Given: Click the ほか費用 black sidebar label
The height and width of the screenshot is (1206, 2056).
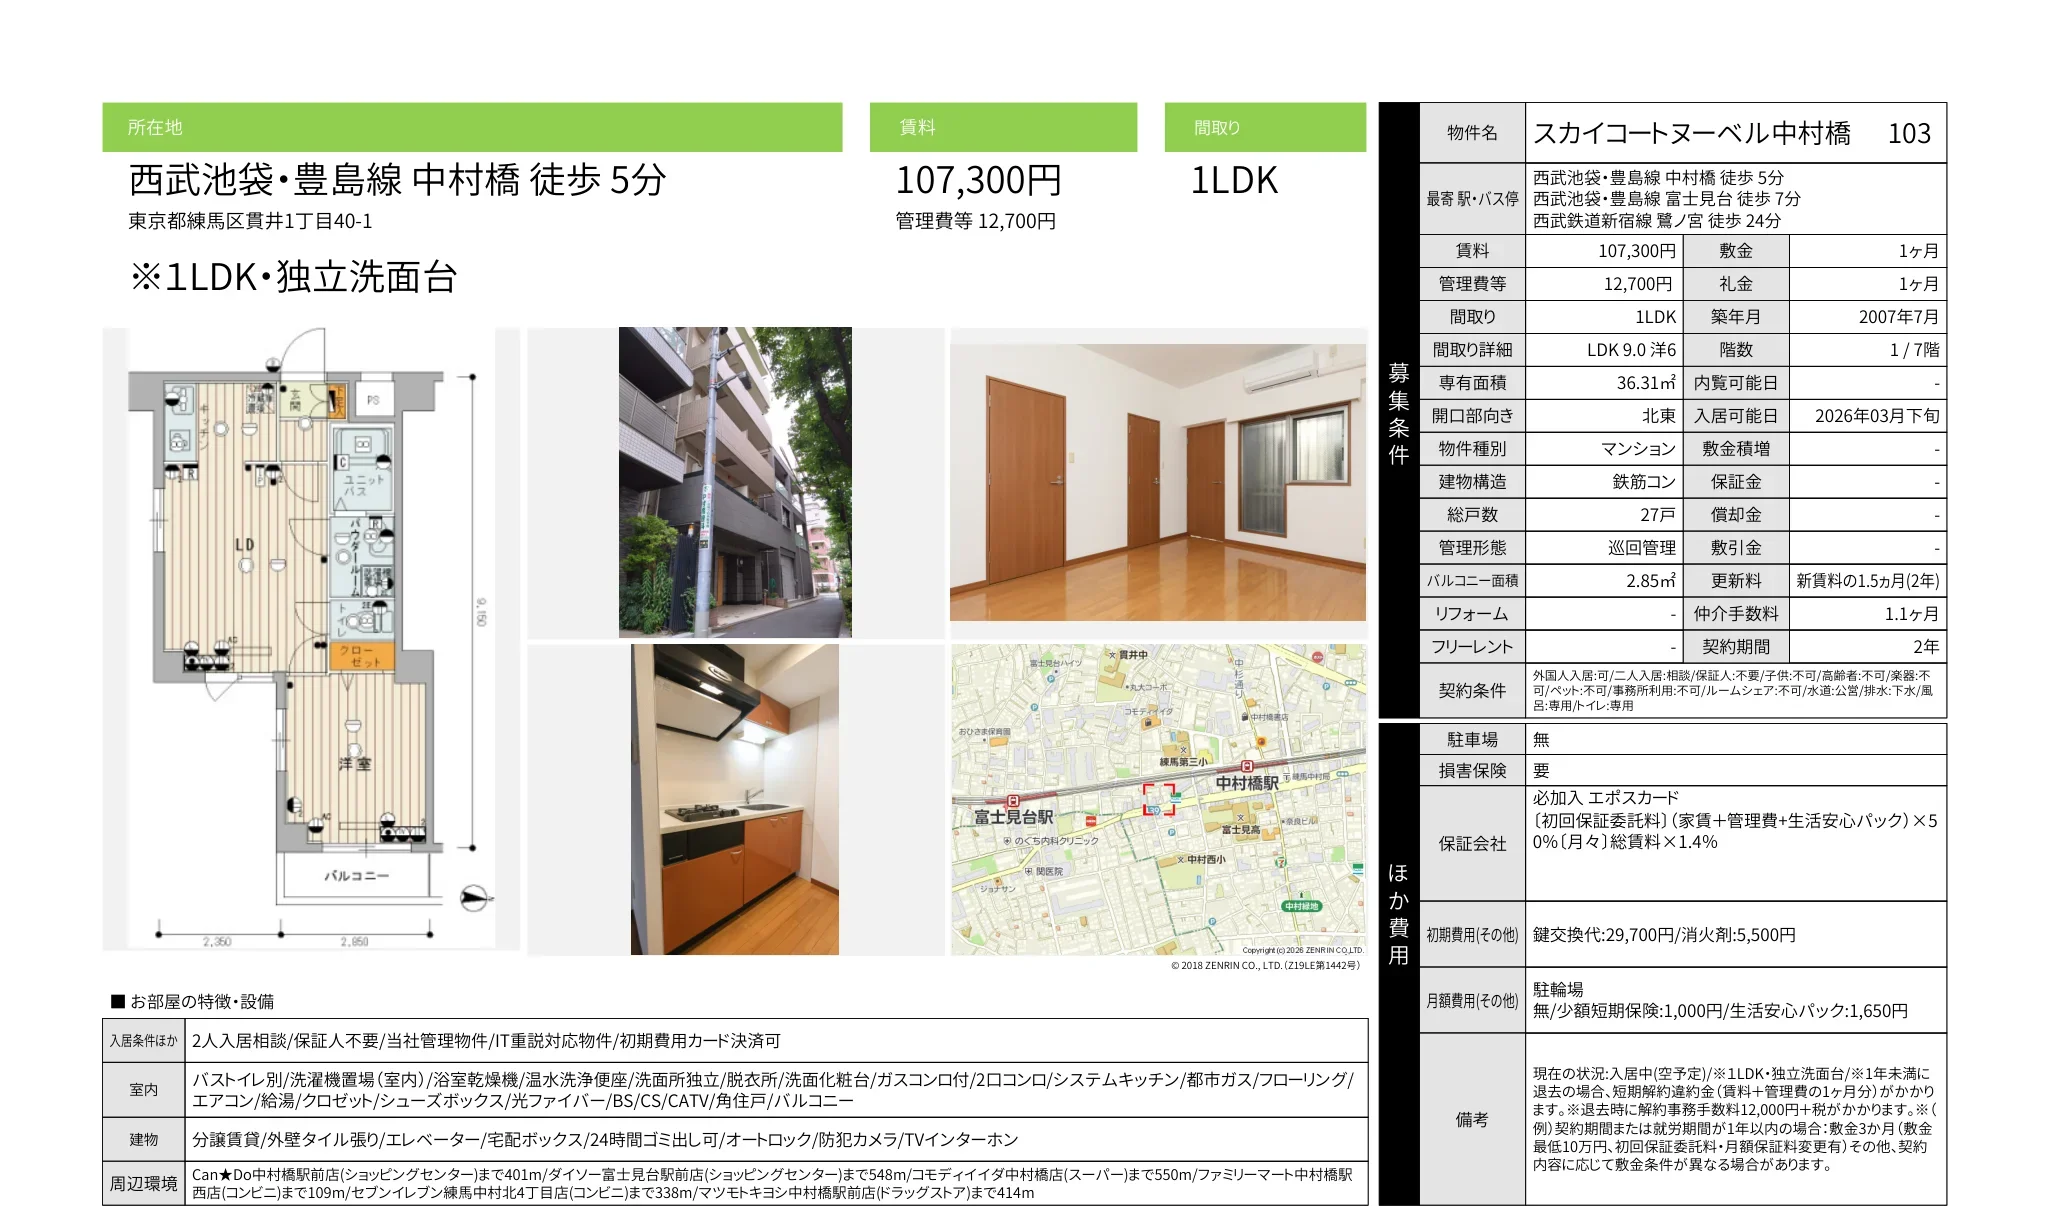Looking at the screenshot, I should coord(1398,913).
